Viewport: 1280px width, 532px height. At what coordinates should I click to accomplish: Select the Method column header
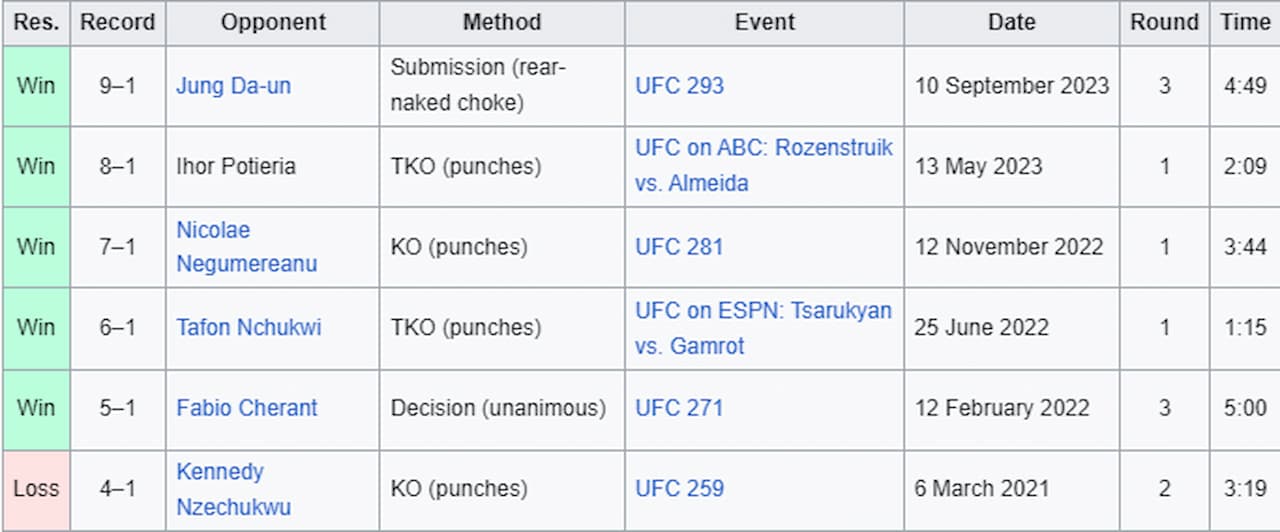tap(502, 23)
